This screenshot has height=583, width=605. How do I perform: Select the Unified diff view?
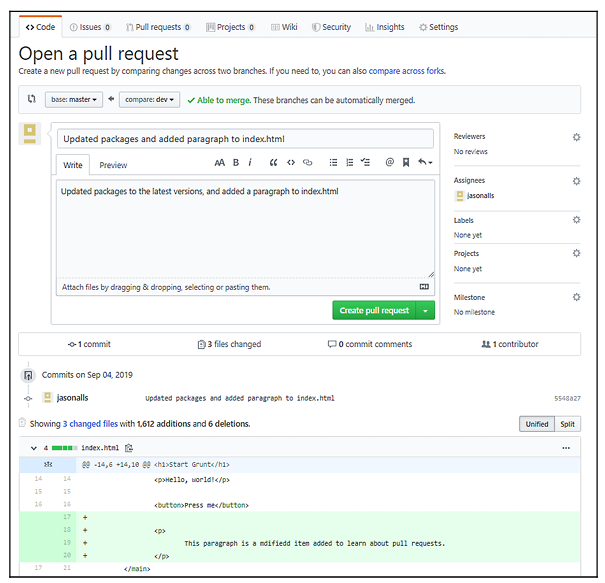click(537, 424)
